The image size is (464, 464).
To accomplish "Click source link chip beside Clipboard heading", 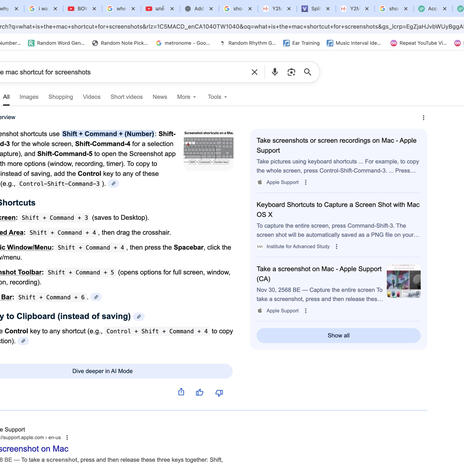I will [x=139, y=317].
